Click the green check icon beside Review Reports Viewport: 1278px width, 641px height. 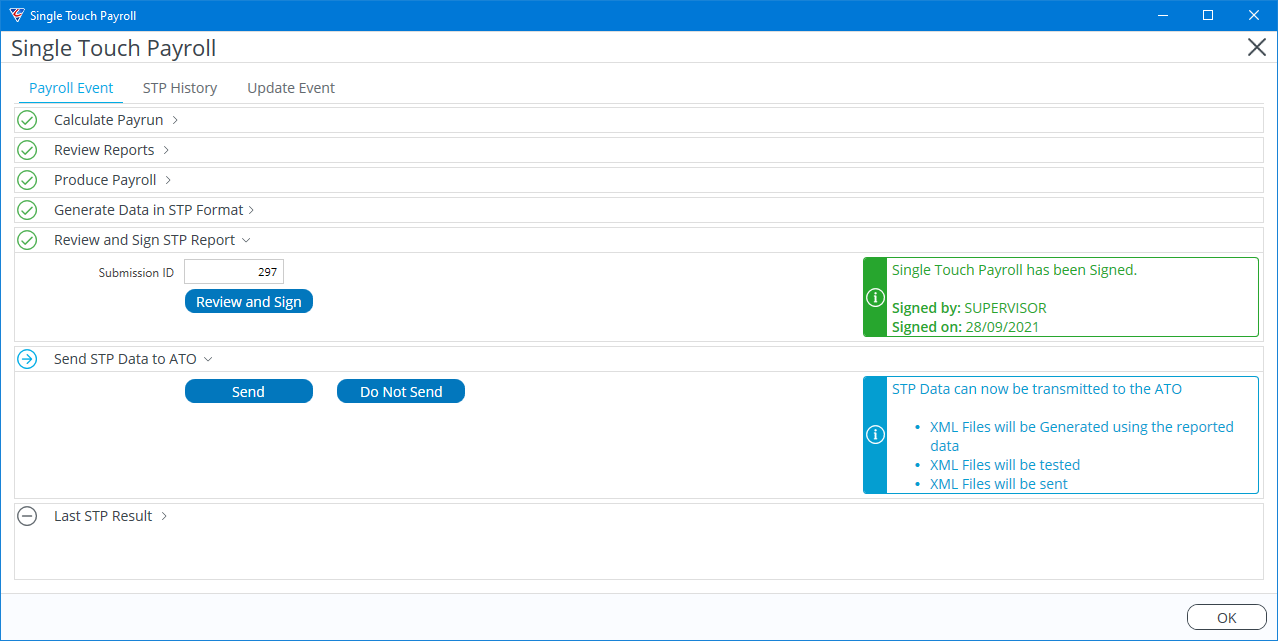27,150
